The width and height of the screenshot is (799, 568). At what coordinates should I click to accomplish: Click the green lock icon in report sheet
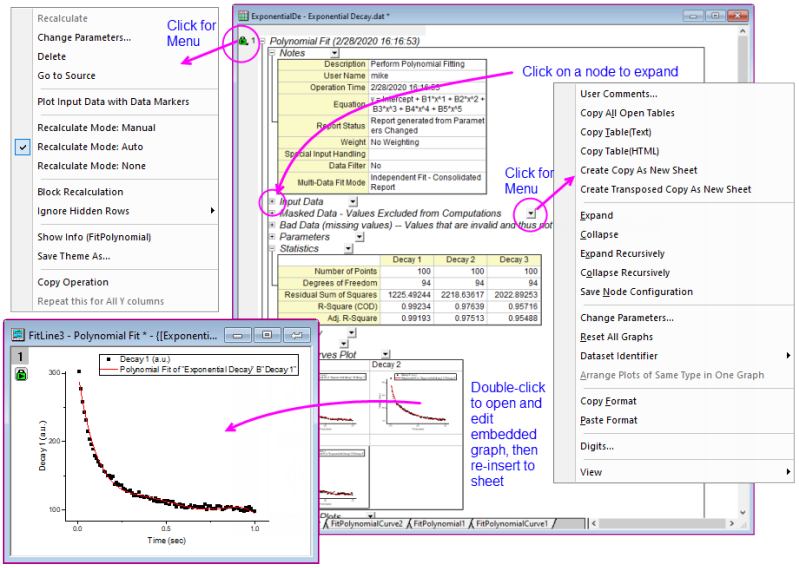[243, 41]
